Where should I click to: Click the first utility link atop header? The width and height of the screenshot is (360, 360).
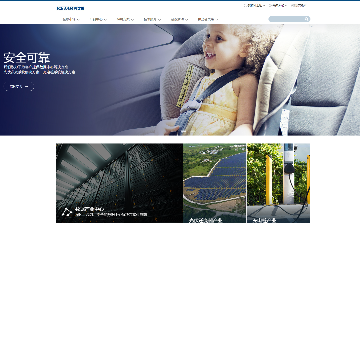254,5
